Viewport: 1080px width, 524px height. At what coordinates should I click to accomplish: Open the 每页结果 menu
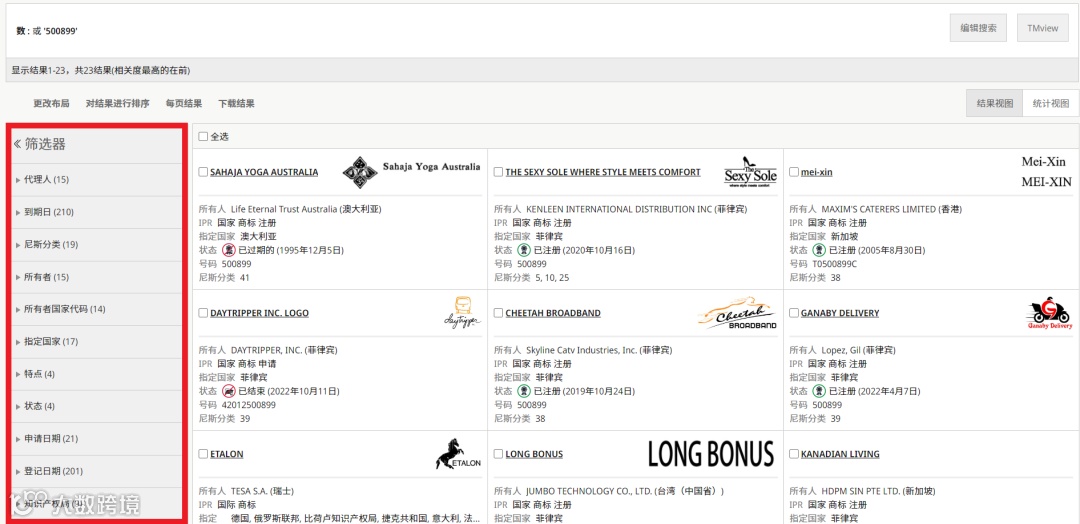(x=184, y=103)
